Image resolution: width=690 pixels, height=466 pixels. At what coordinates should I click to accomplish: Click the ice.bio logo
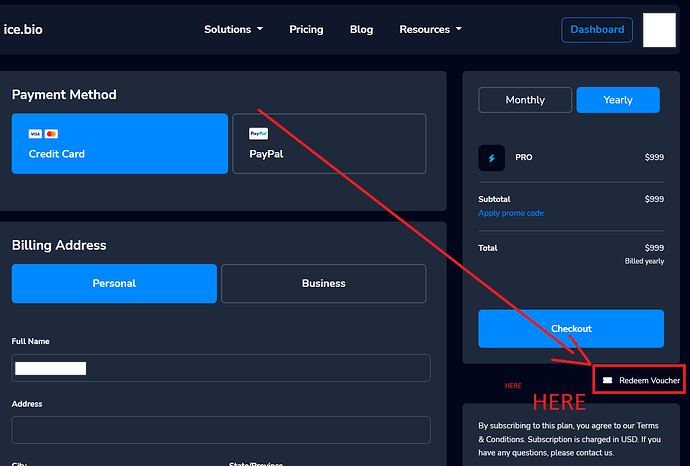point(23,29)
